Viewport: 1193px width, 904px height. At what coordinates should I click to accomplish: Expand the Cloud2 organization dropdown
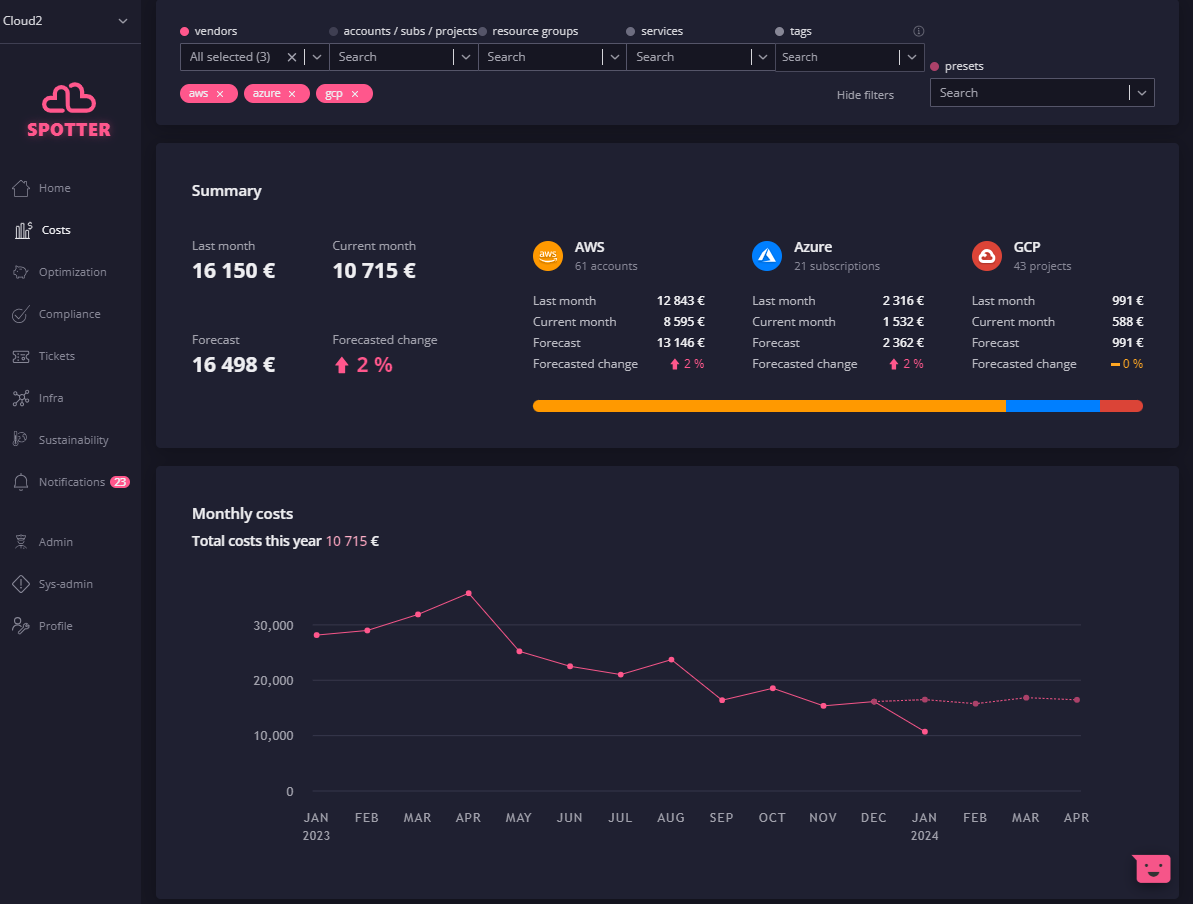coord(123,21)
